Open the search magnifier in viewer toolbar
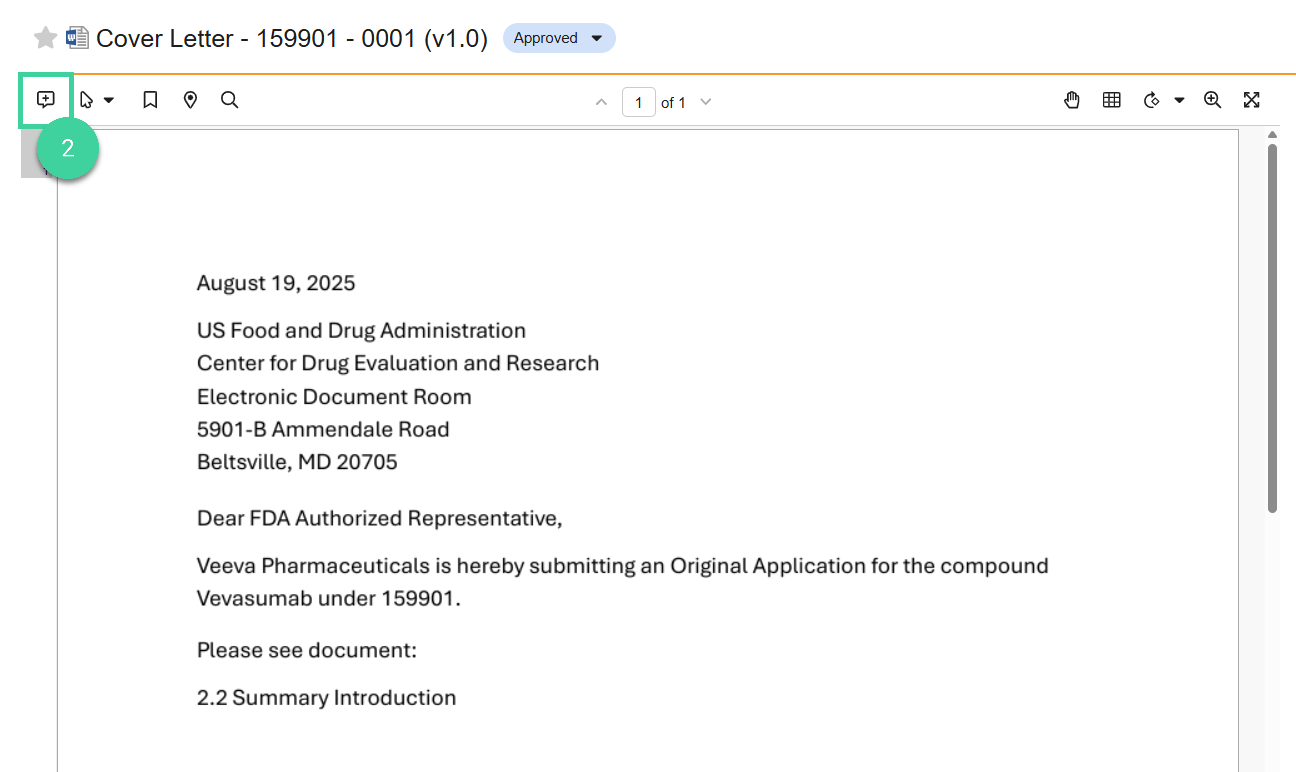This screenshot has width=1296, height=772. click(230, 100)
